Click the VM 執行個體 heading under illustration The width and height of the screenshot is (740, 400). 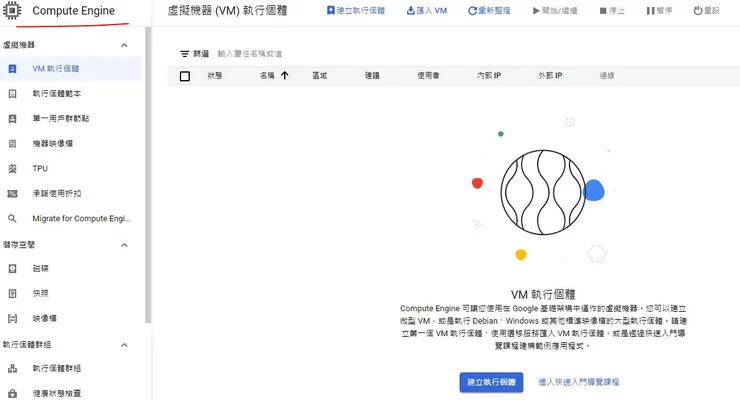click(x=543, y=295)
